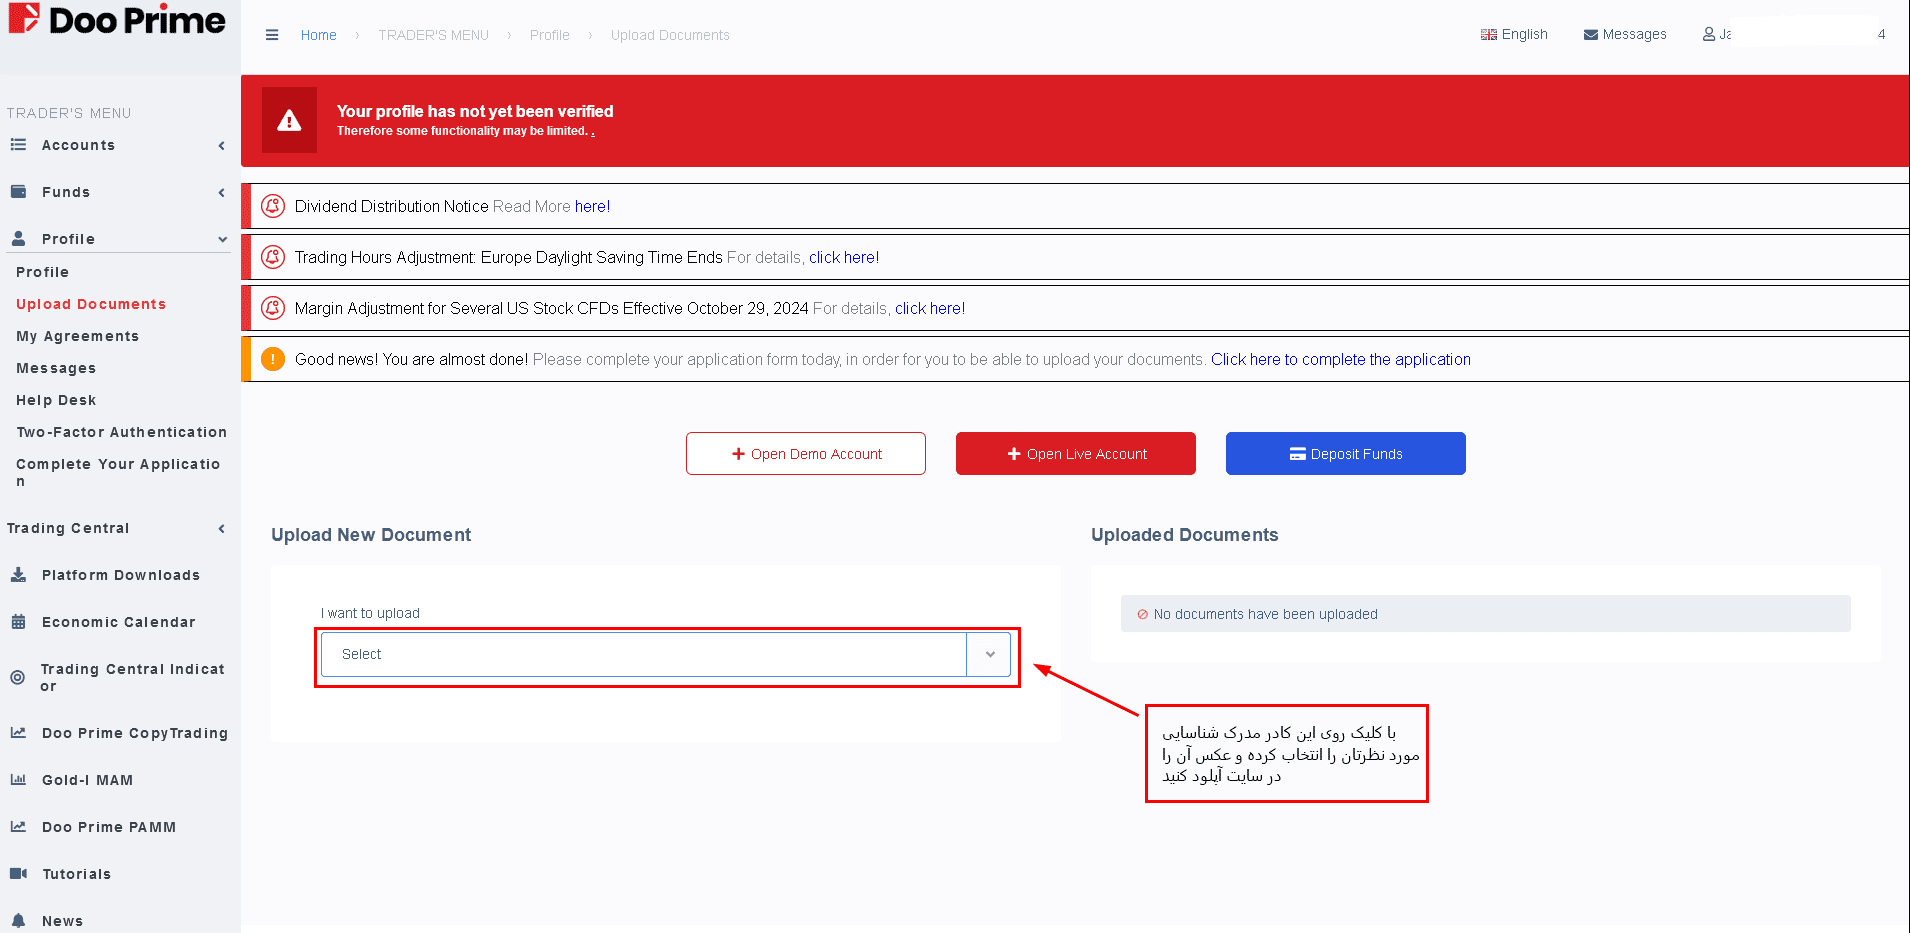Click the Profile person icon in sidebar
This screenshot has width=1910, height=933.
tap(18, 239)
